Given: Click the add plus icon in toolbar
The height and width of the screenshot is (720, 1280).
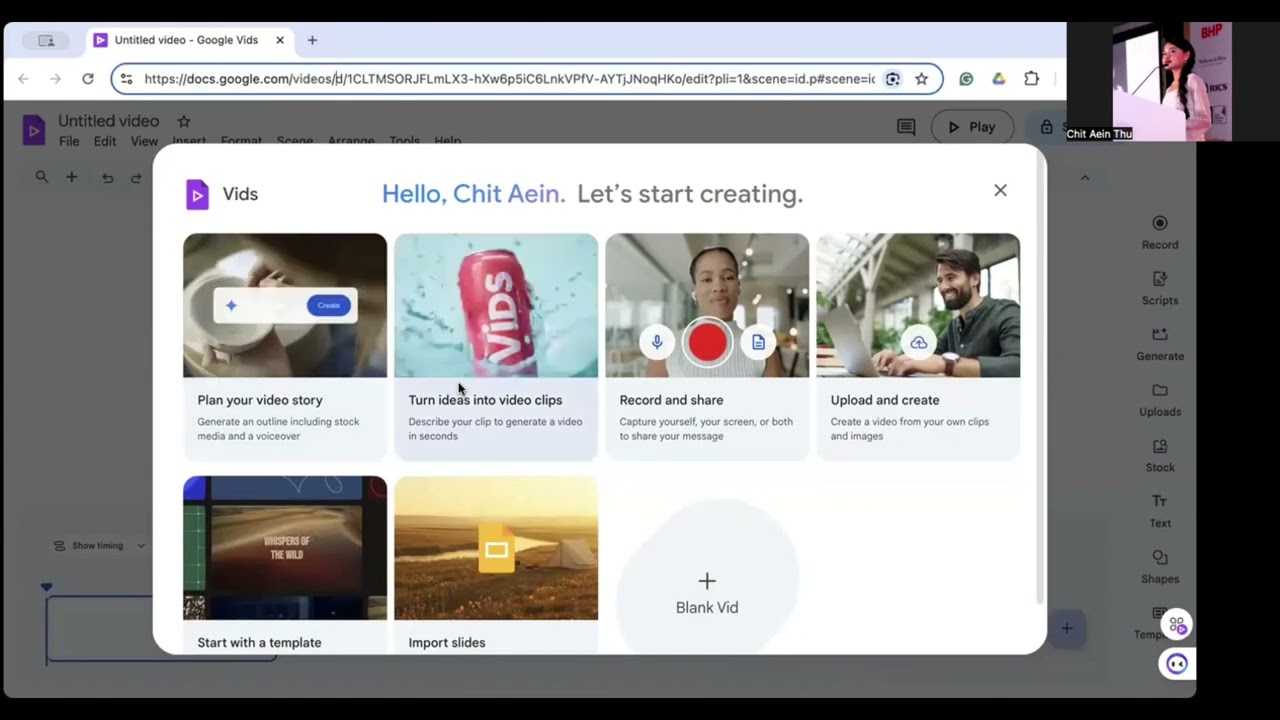Looking at the screenshot, I should coord(72,177).
